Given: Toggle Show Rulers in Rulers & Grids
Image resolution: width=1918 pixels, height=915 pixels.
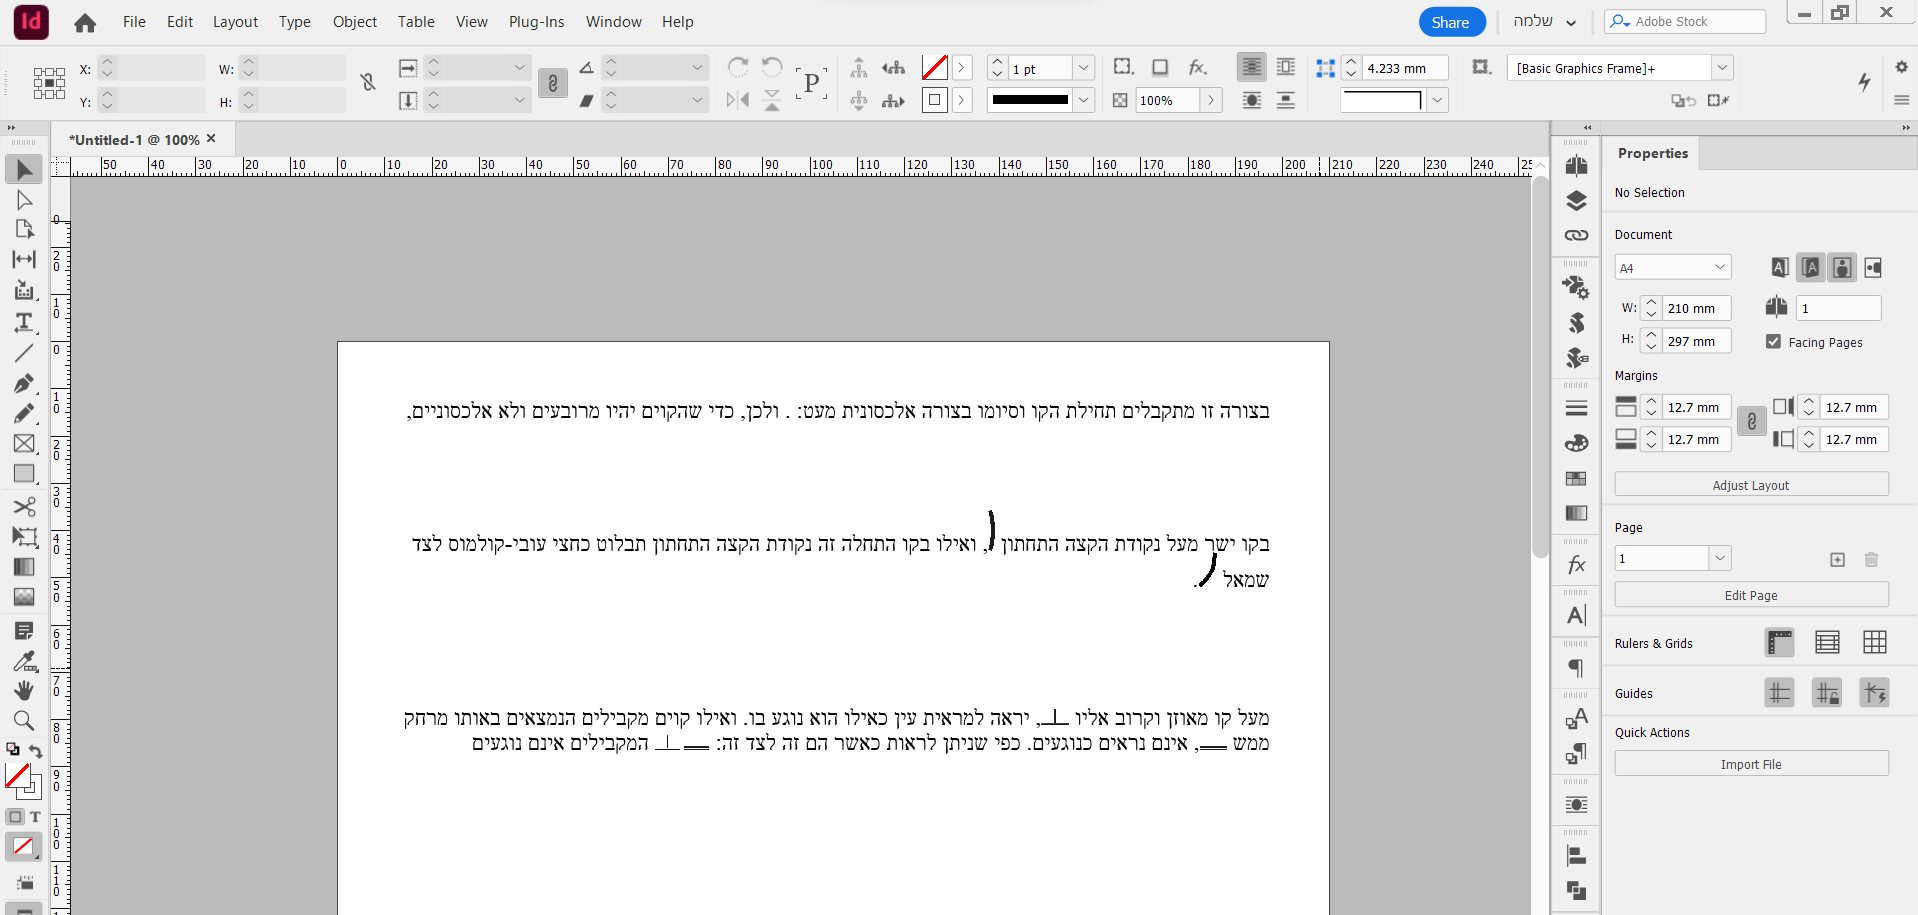Looking at the screenshot, I should click(x=1780, y=643).
